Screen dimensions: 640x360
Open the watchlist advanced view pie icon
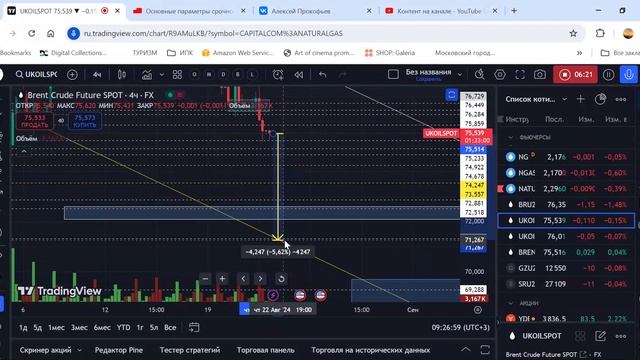pos(600,99)
